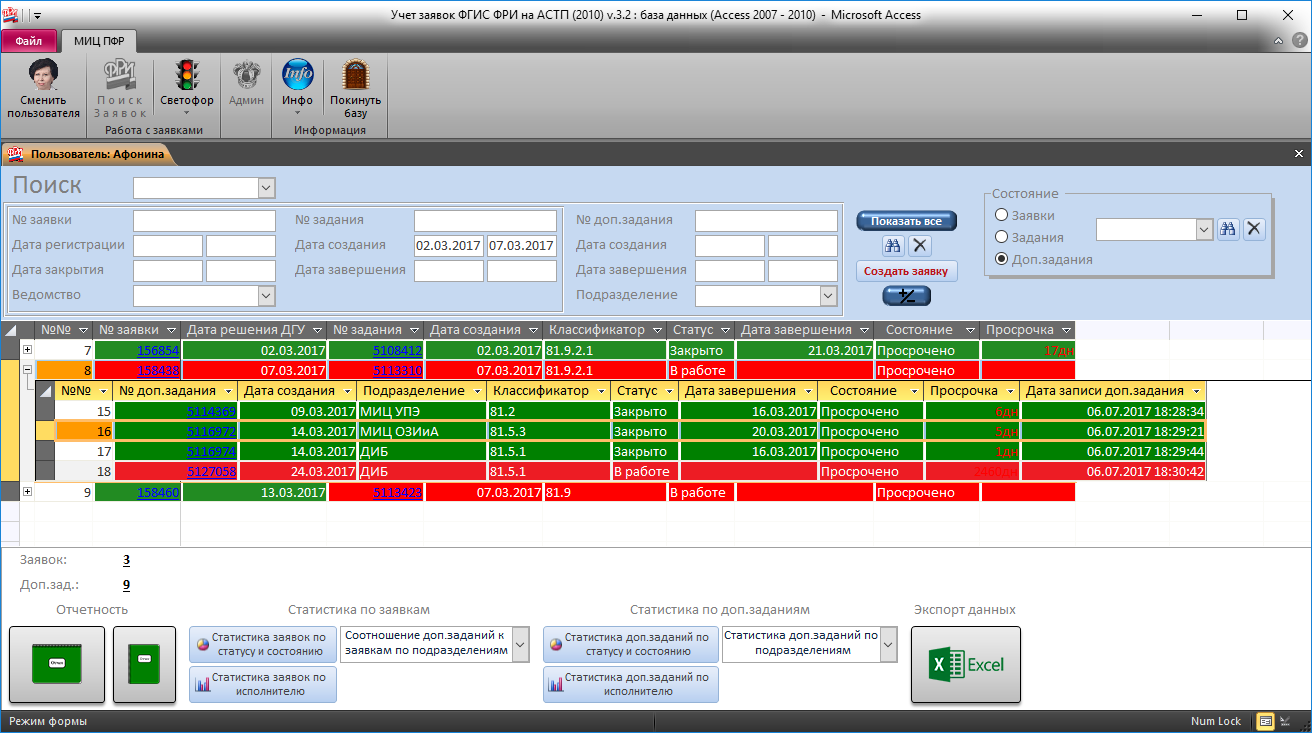The image size is (1312, 733).
Task: Click the Показать все button
Action: coord(906,221)
